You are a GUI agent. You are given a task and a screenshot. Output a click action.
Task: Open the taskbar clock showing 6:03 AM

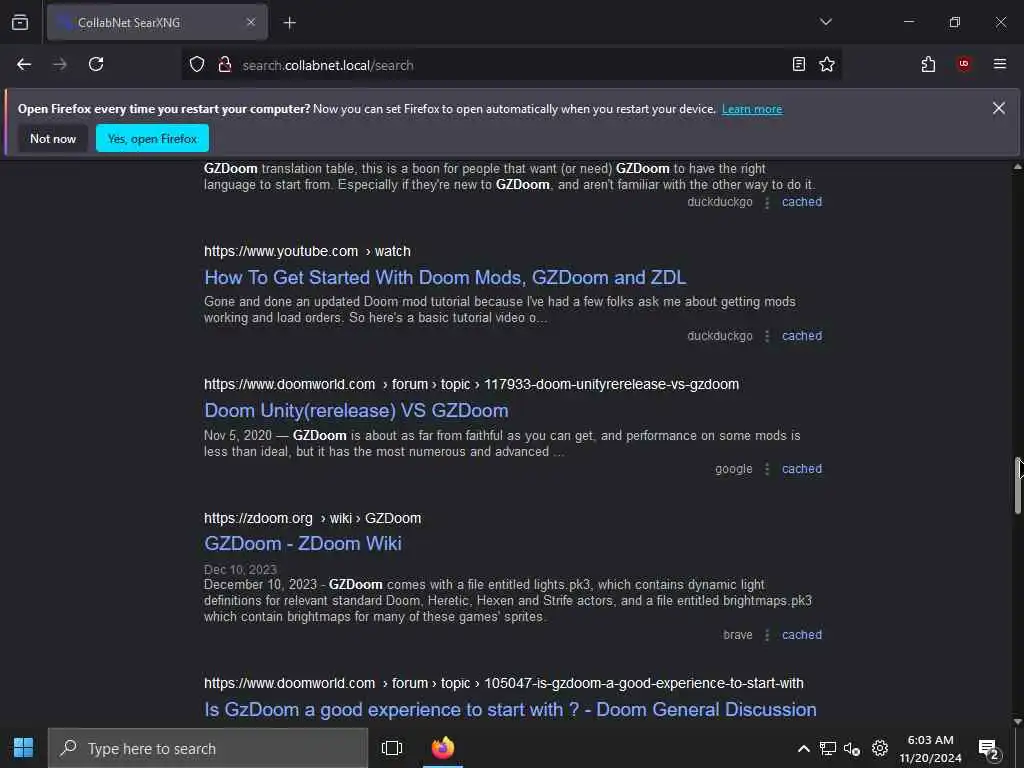[x=931, y=749]
